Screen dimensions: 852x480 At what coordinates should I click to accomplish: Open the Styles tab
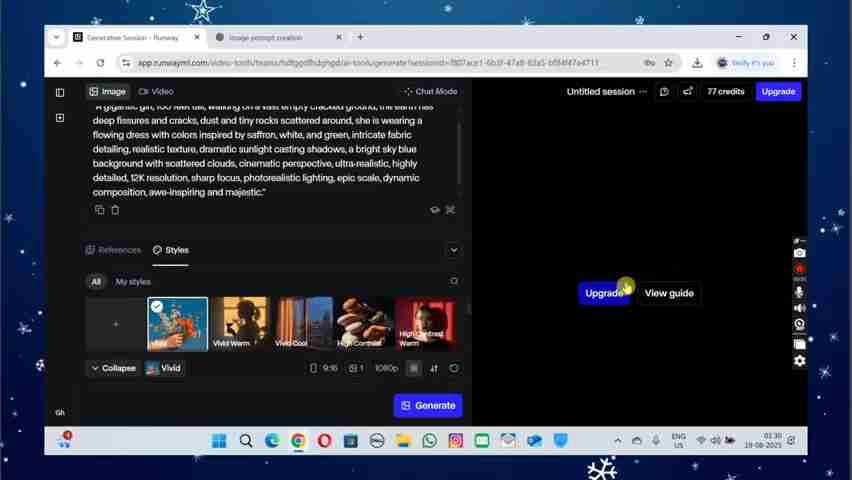(x=171, y=250)
